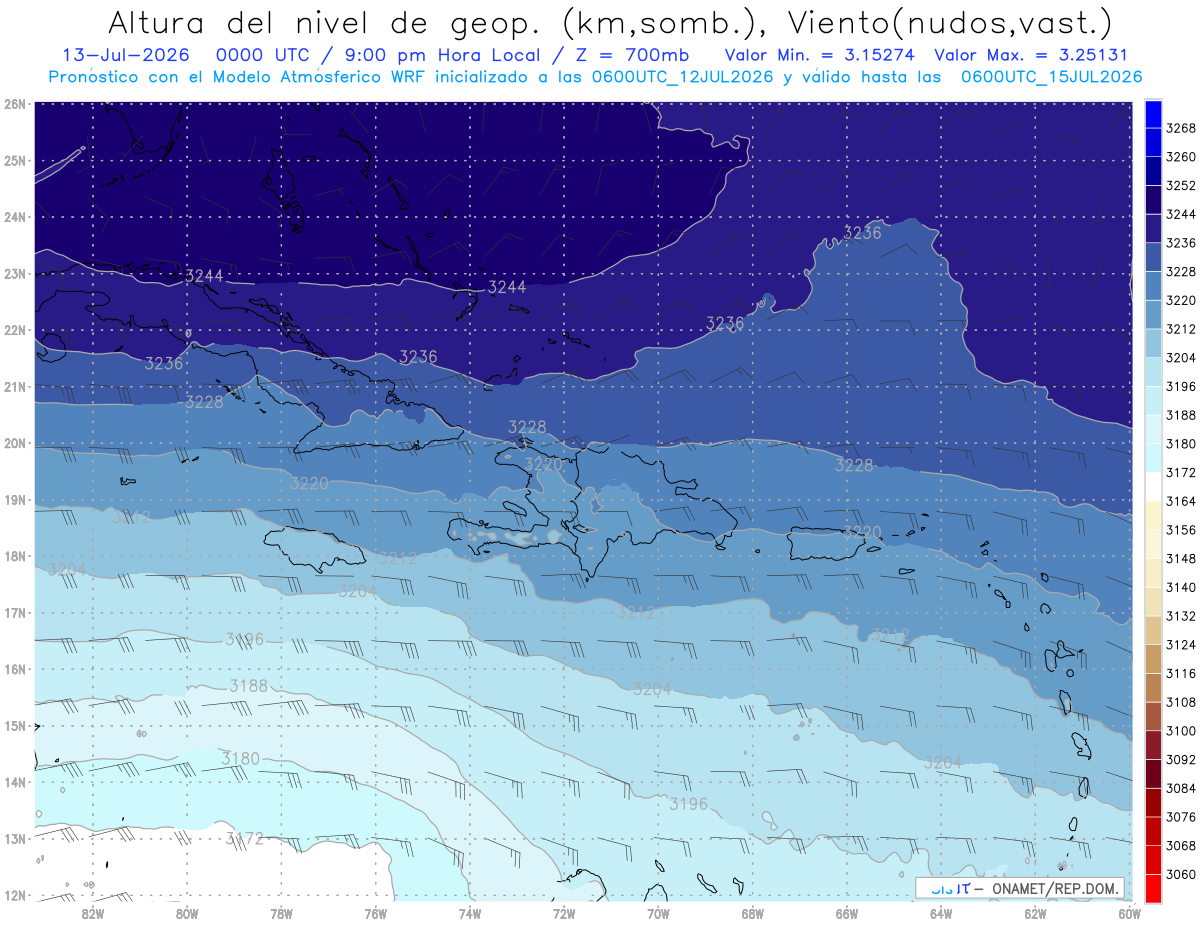1200x927 pixels.
Task: Click the 21N latitude label
Action: pyautogui.click(x=15, y=386)
